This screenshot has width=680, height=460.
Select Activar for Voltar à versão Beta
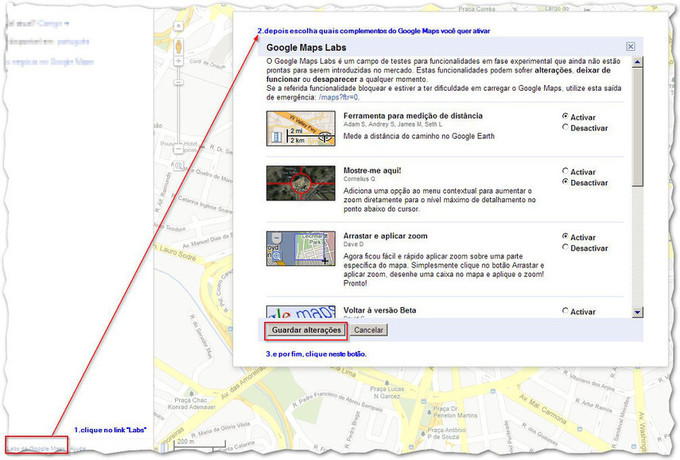pyautogui.click(x=566, y=311)
